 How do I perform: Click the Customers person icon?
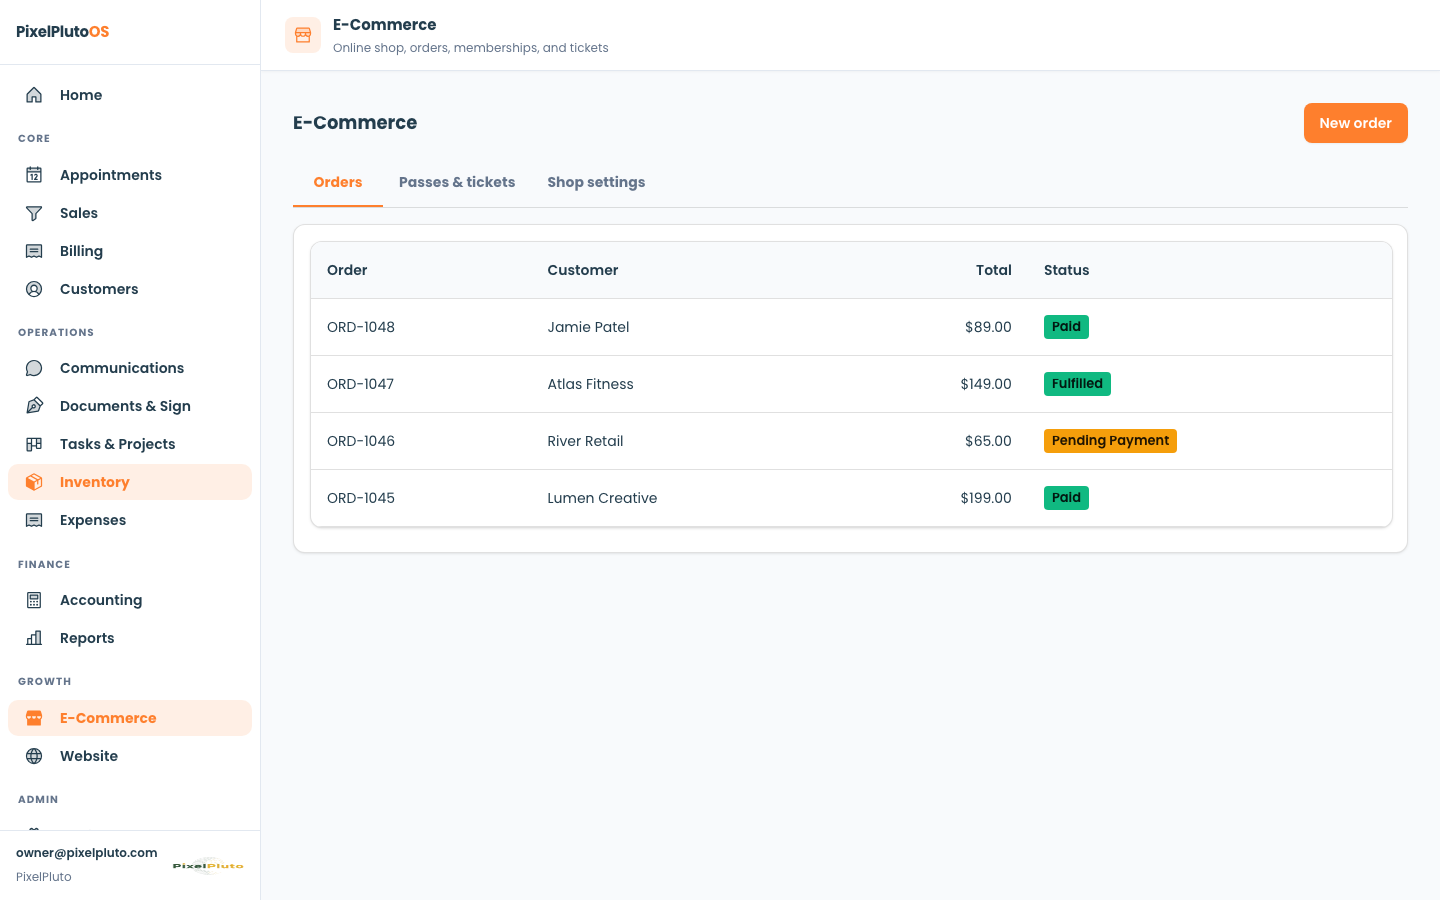(34, 289)
